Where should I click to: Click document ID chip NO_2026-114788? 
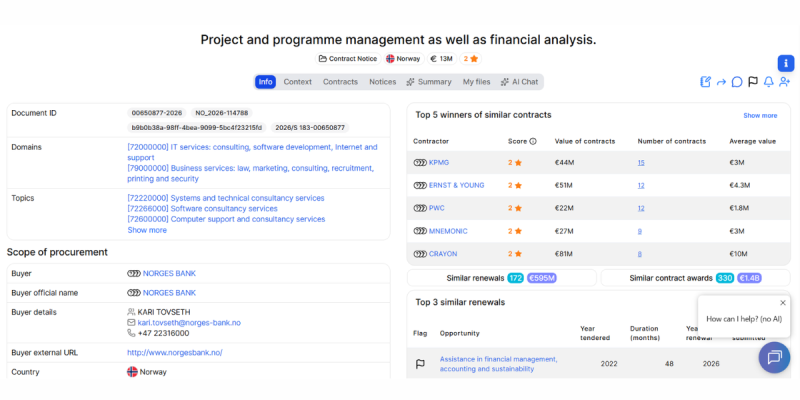point(221,113)
